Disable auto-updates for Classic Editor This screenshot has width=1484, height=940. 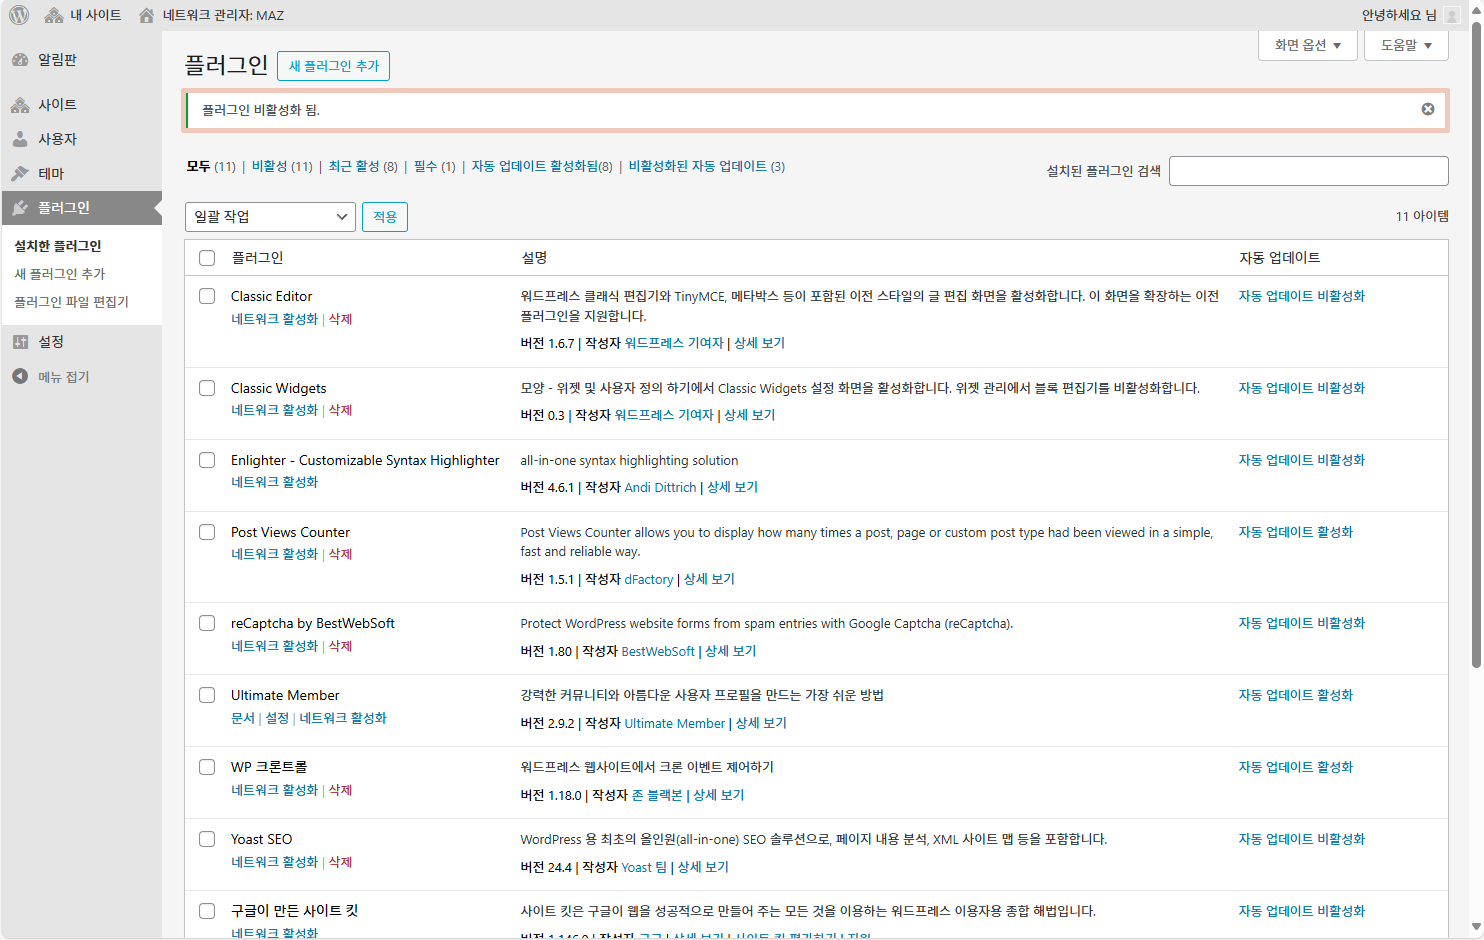coord(1302,296)
